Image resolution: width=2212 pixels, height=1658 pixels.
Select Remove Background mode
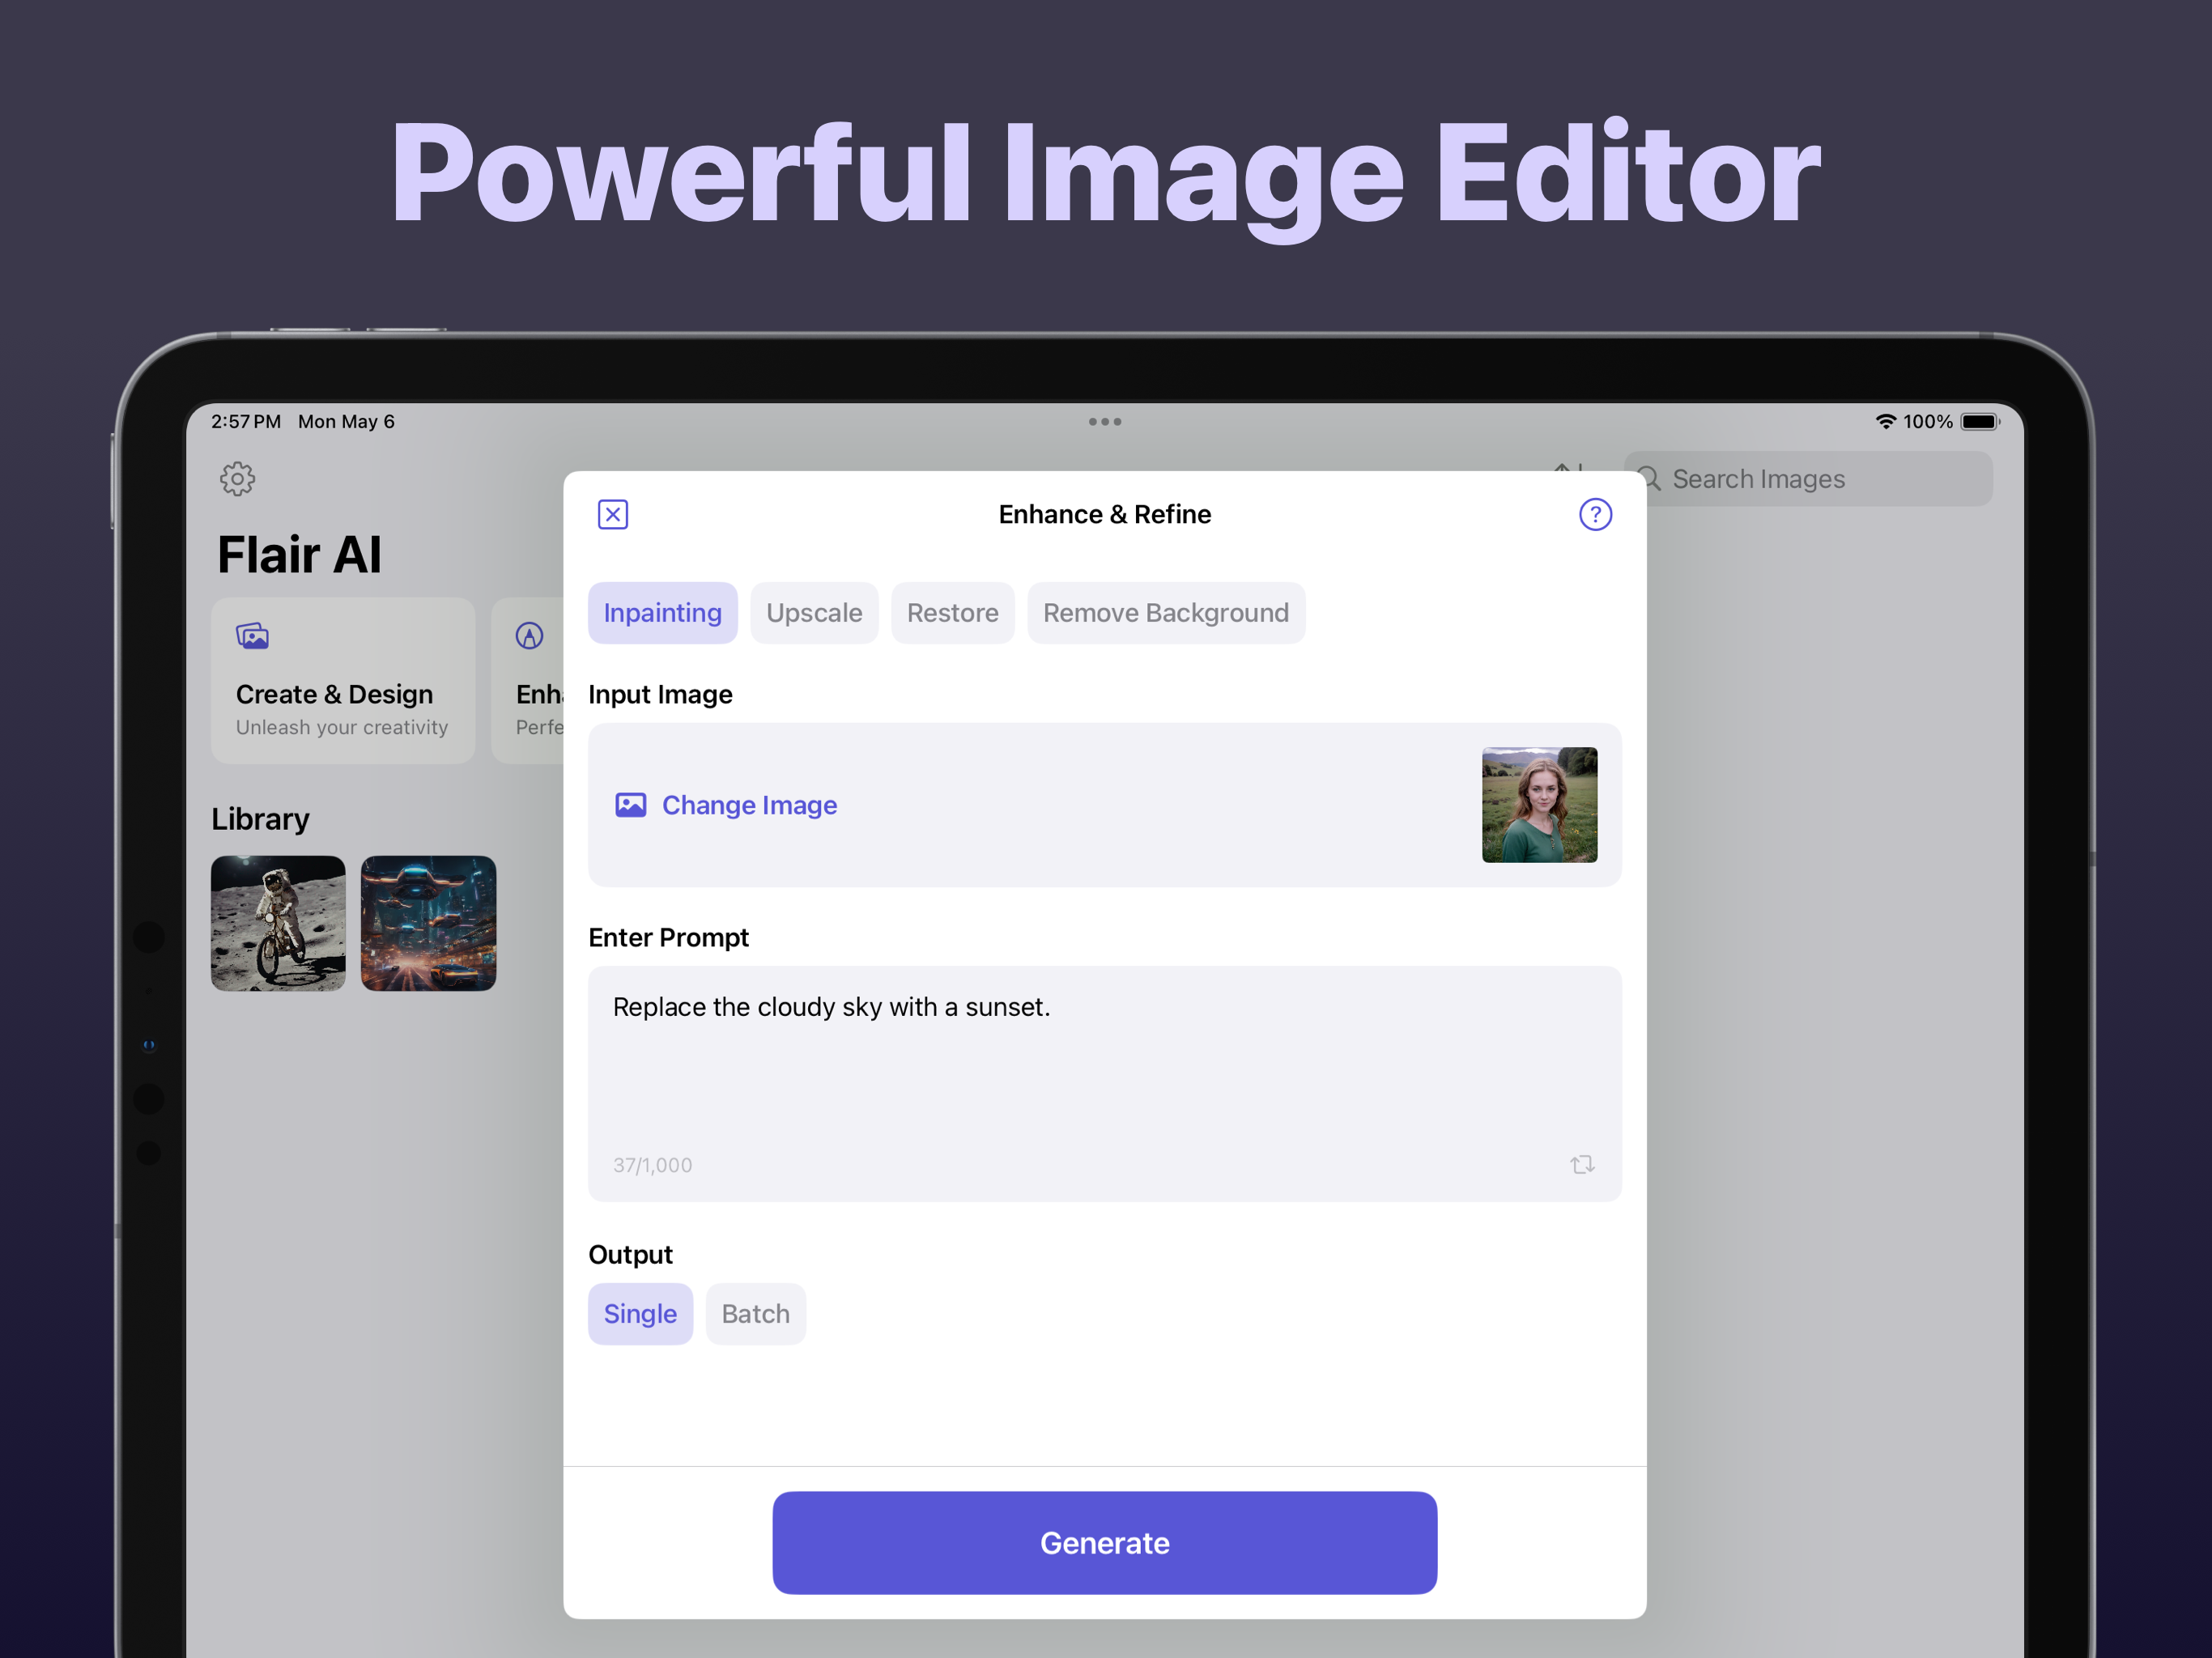1166,612
